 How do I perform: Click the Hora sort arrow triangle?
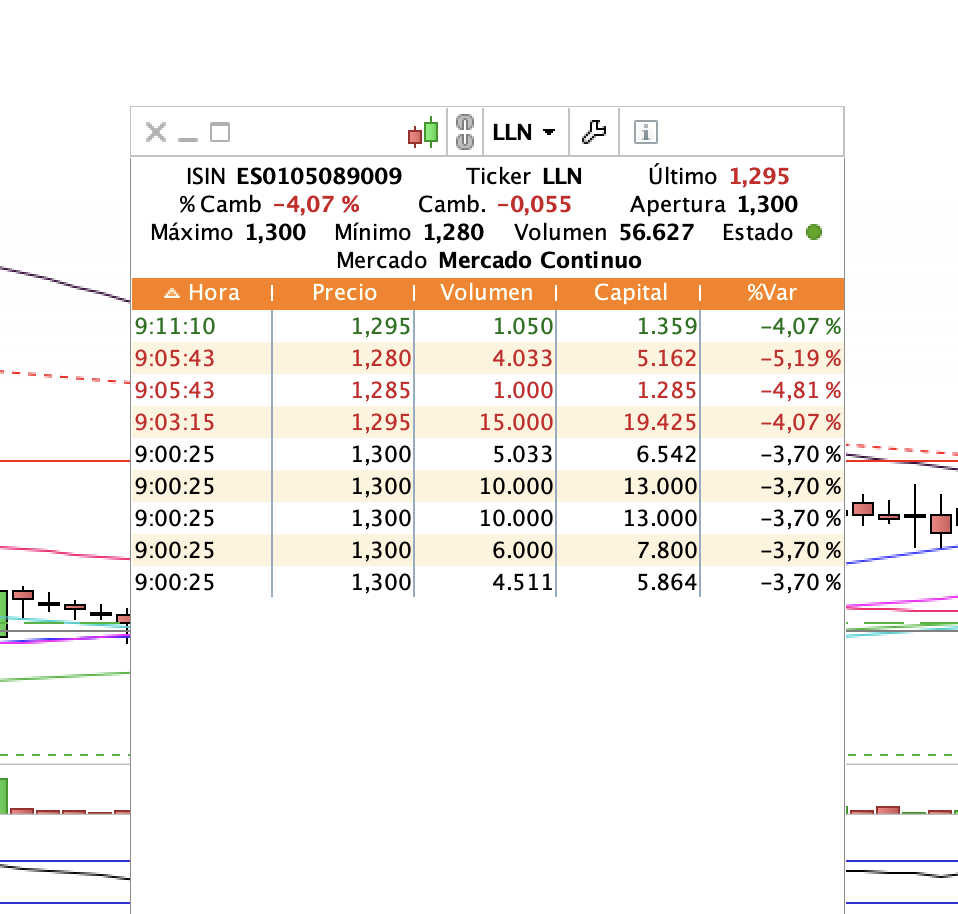point(172,293)
